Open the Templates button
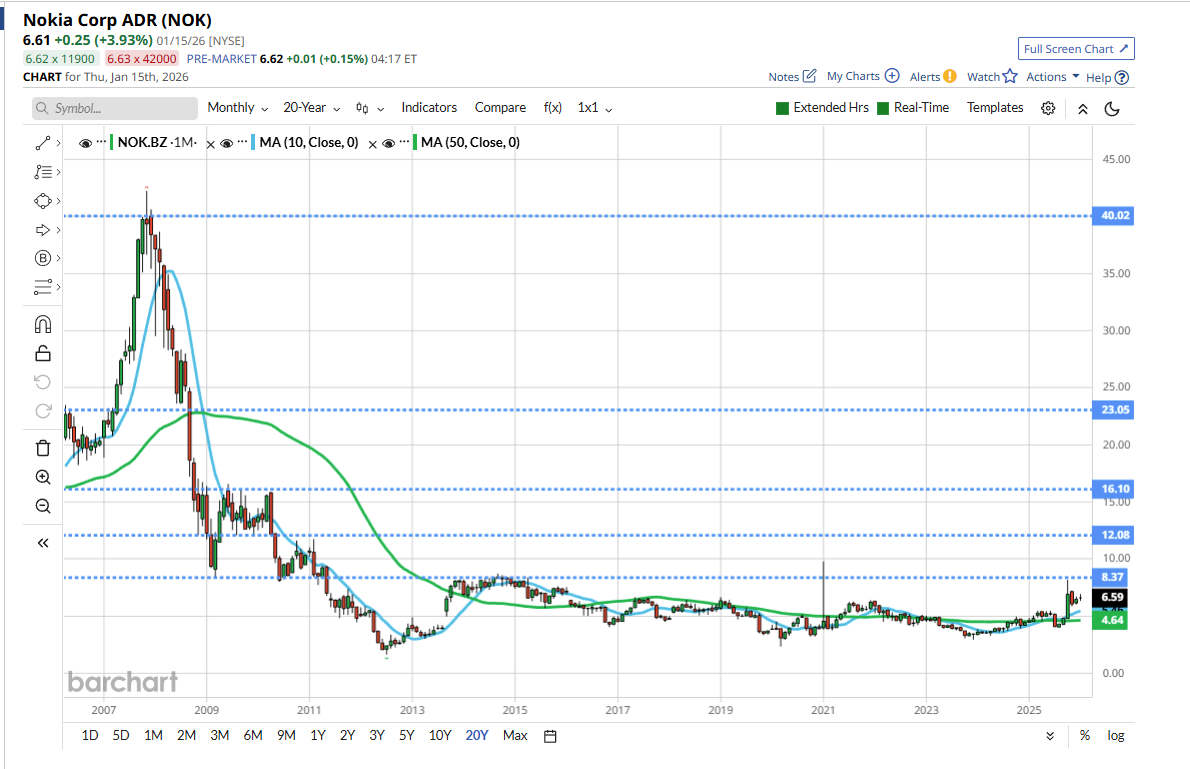 click(x=995, y=108)
